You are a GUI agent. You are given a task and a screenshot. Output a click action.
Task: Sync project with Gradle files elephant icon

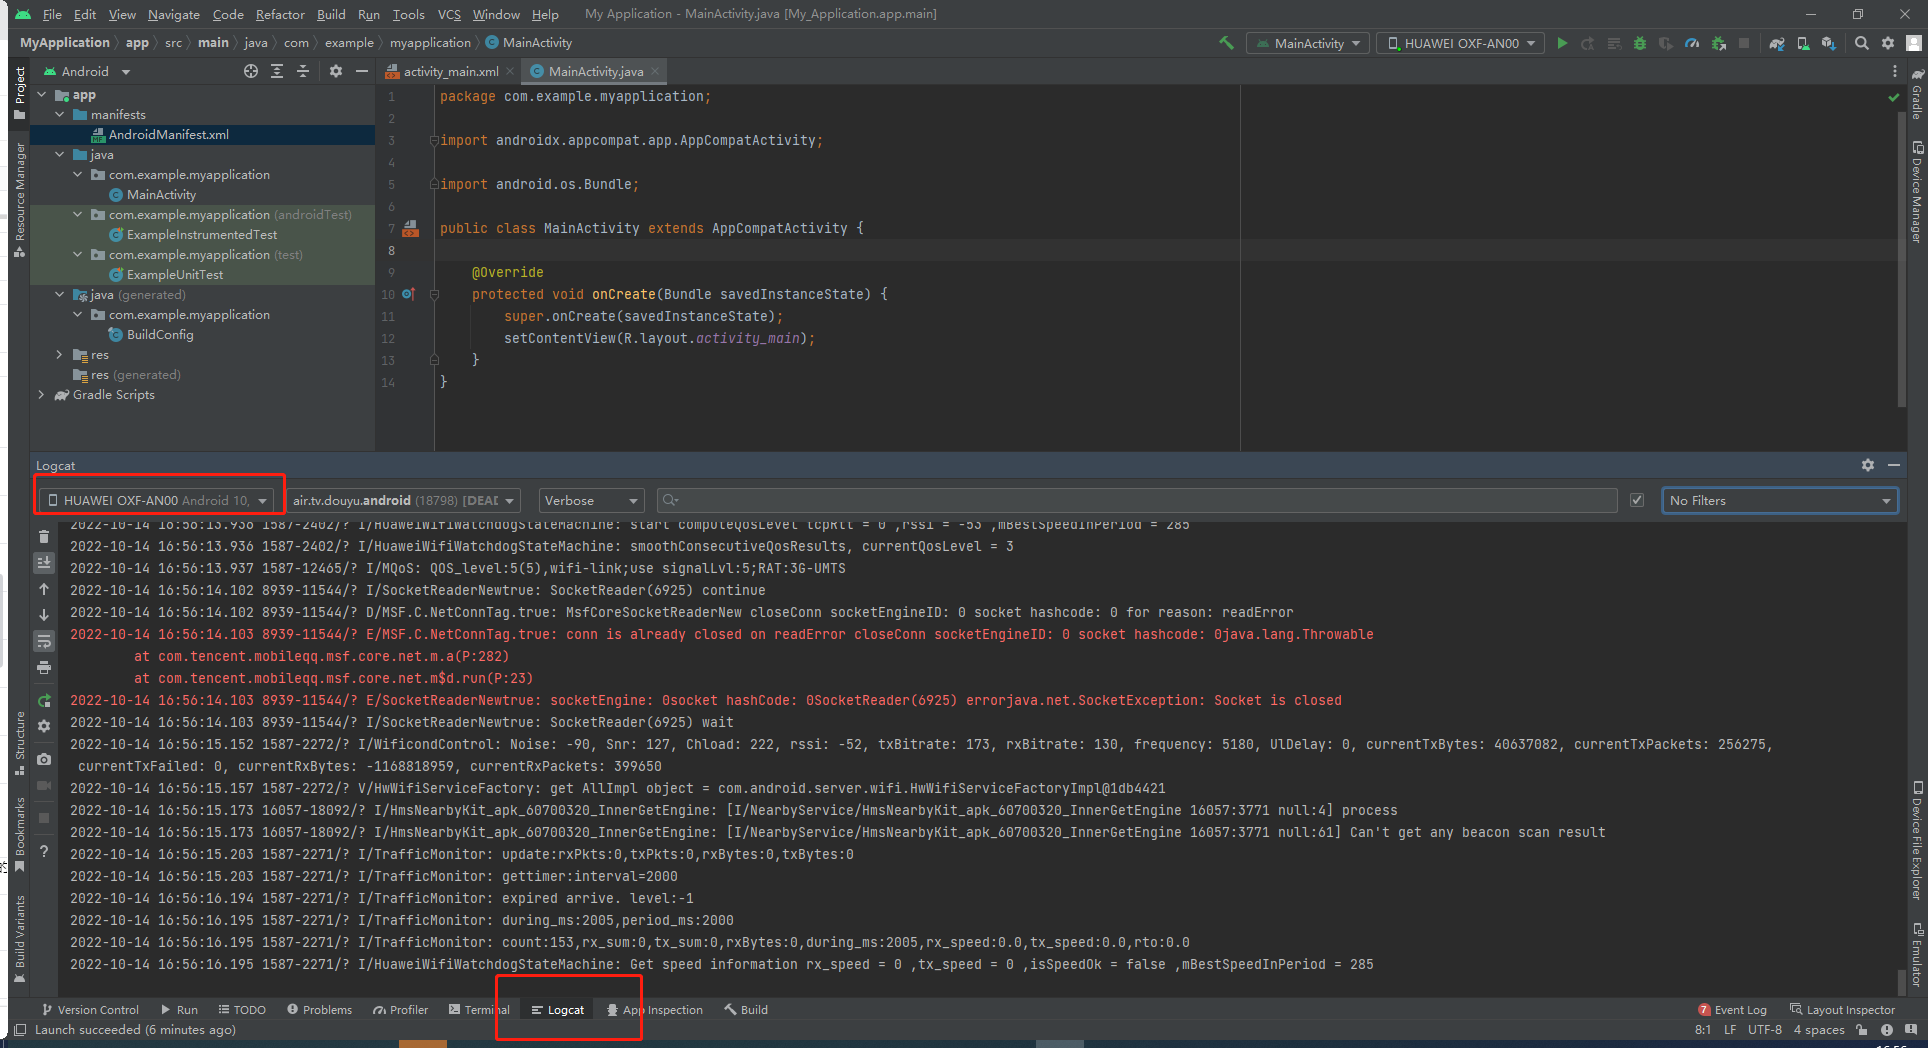coord(1776,43)
